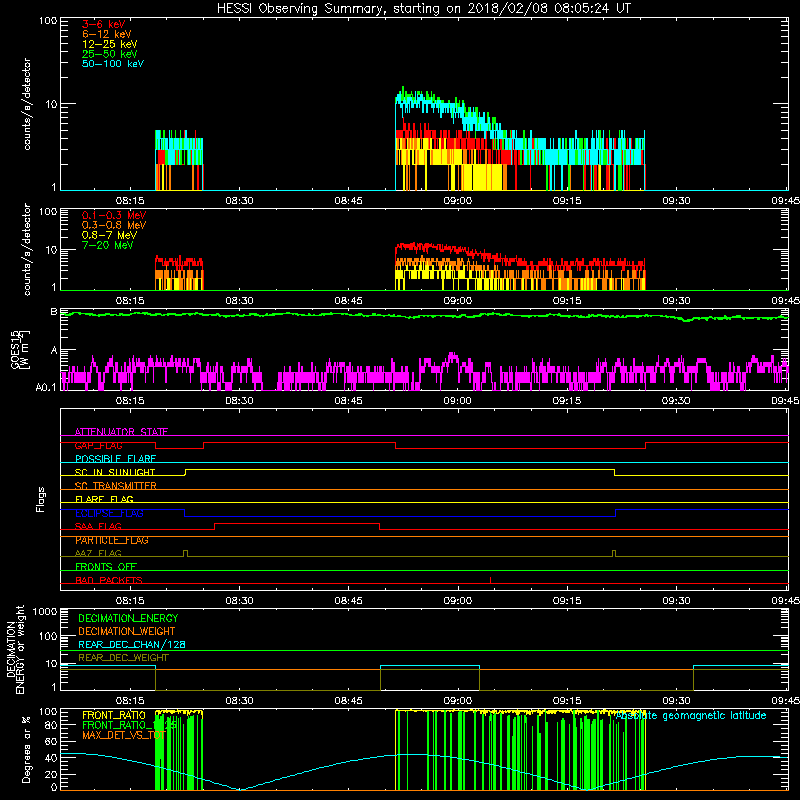Click the '7-20 MeV' legend label
The height and width of the screenshot is (800, 800).
coord(107,245)
